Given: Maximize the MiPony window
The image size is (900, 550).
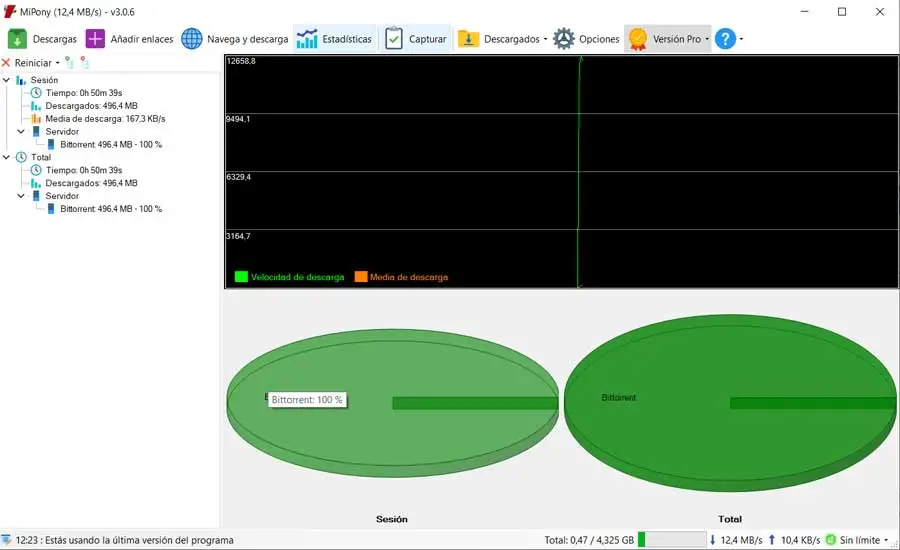Looking at the screenshot, I should 841,11.
